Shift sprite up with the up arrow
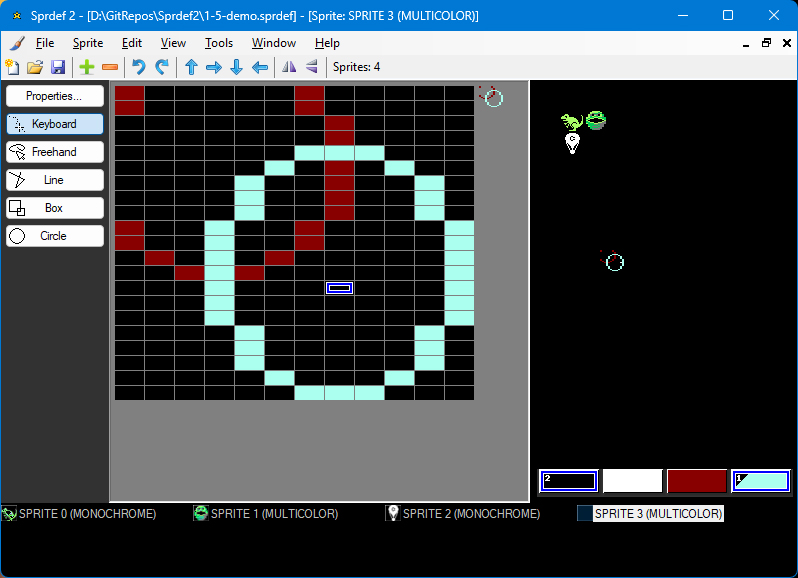Screen dimensions: 798x578 [x=191, y=67]
